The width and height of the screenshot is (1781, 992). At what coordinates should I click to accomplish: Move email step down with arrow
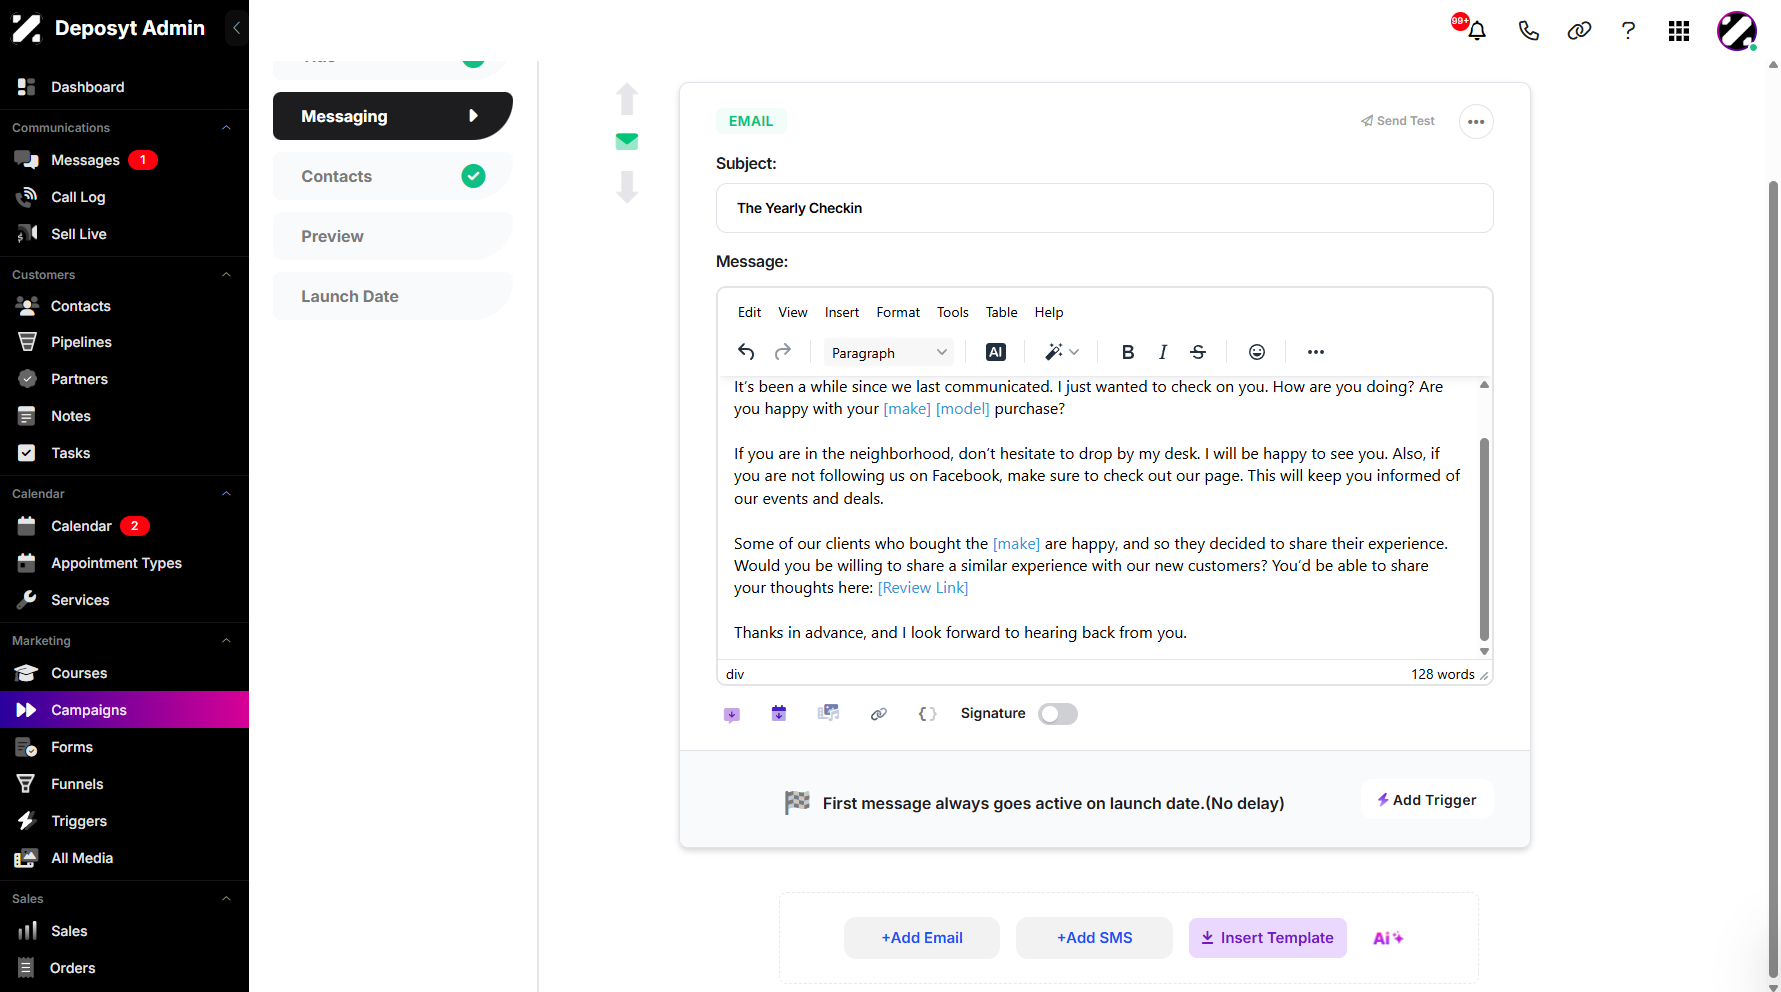click(x=627, y=187)
